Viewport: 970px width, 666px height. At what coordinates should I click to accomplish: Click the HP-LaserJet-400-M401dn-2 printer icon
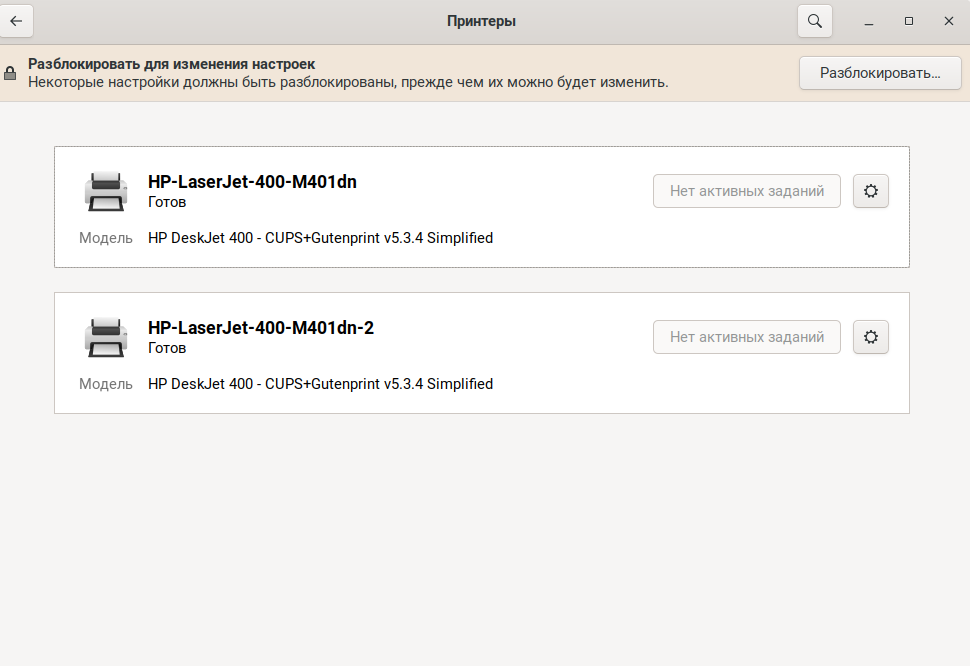pos(105,337)
